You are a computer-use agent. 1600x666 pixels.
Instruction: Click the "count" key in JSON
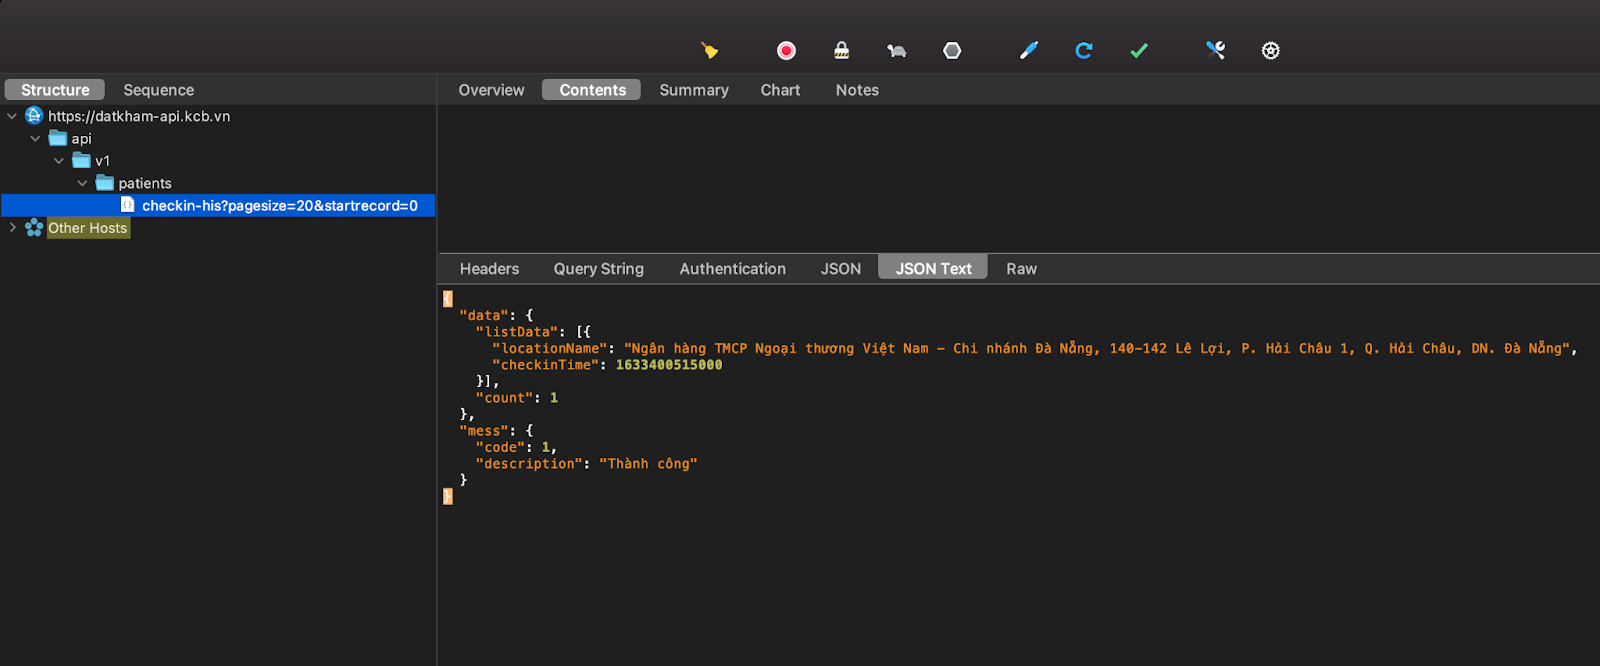(505, 398)
